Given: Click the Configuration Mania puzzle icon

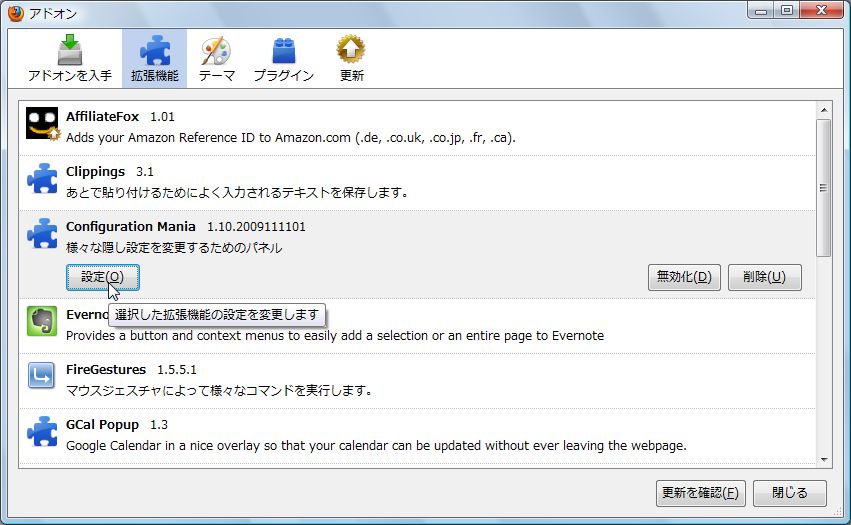Looking at the screenshot, I should [42, 233].
